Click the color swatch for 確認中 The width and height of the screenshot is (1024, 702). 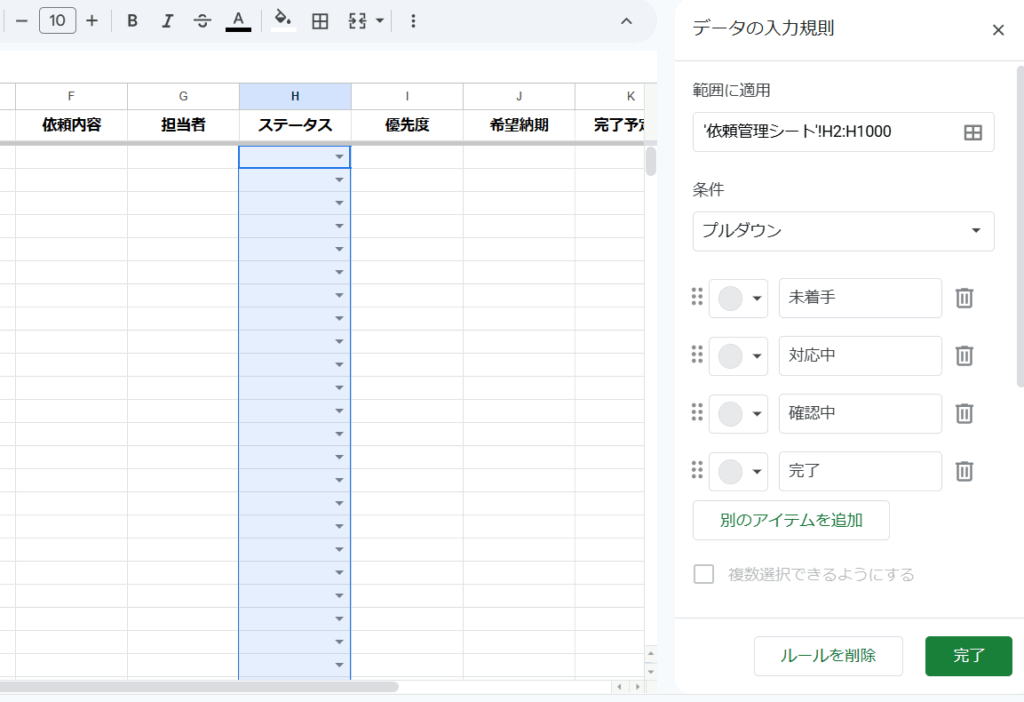coord(731,414)
